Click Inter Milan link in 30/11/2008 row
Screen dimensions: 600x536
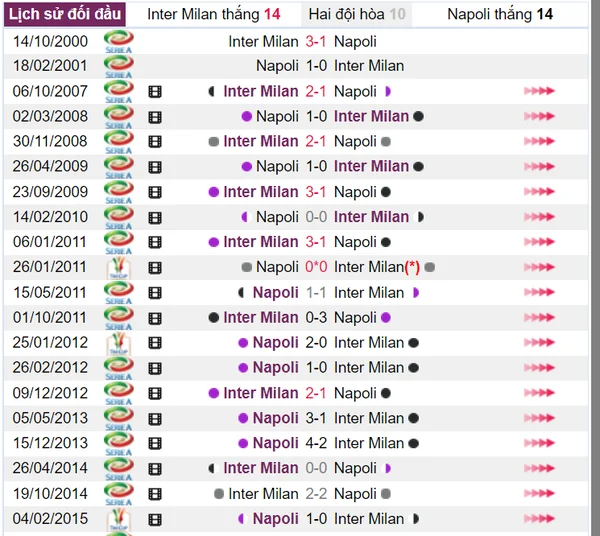(x=260, y=141)
